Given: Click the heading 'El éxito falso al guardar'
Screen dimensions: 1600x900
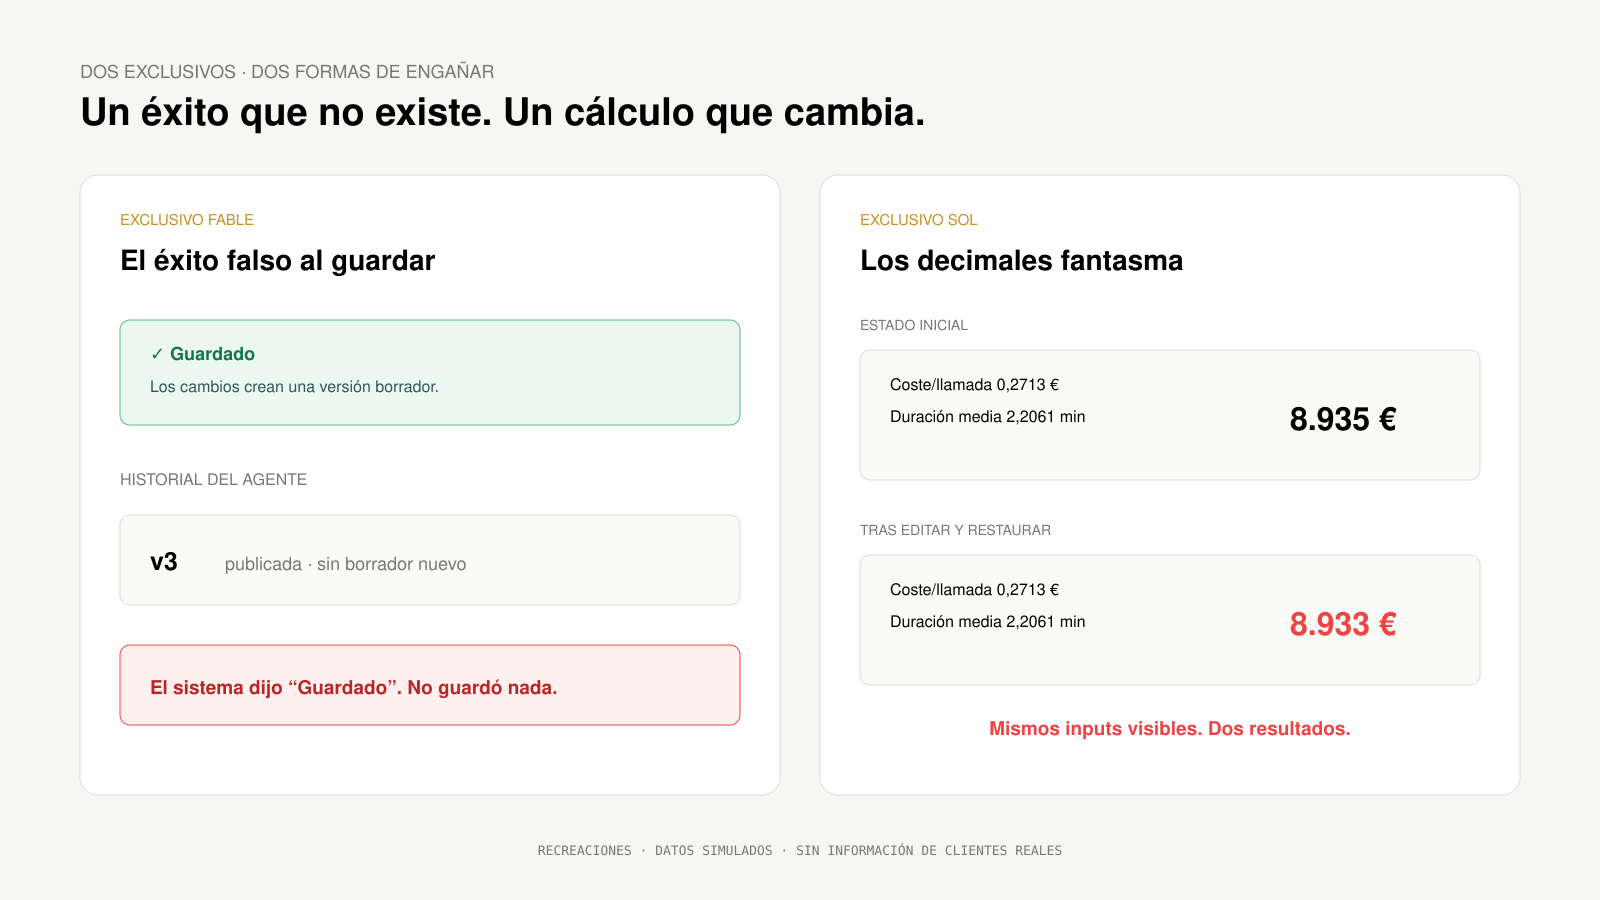Looking at the screenshot, I should tap(278, 261).
